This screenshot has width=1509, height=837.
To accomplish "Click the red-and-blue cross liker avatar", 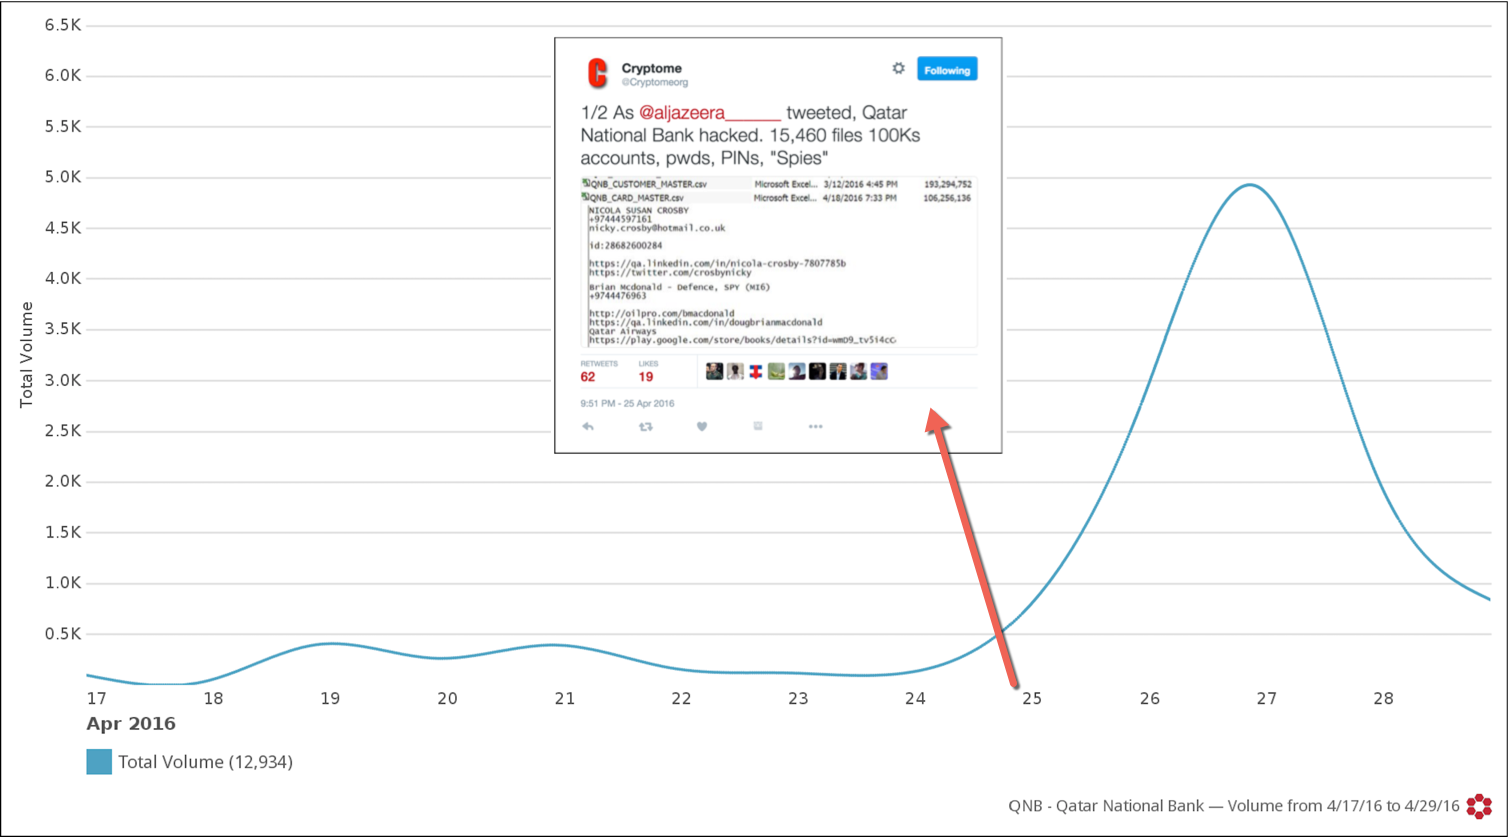I will pyautogui.click(x=756, y=372).
